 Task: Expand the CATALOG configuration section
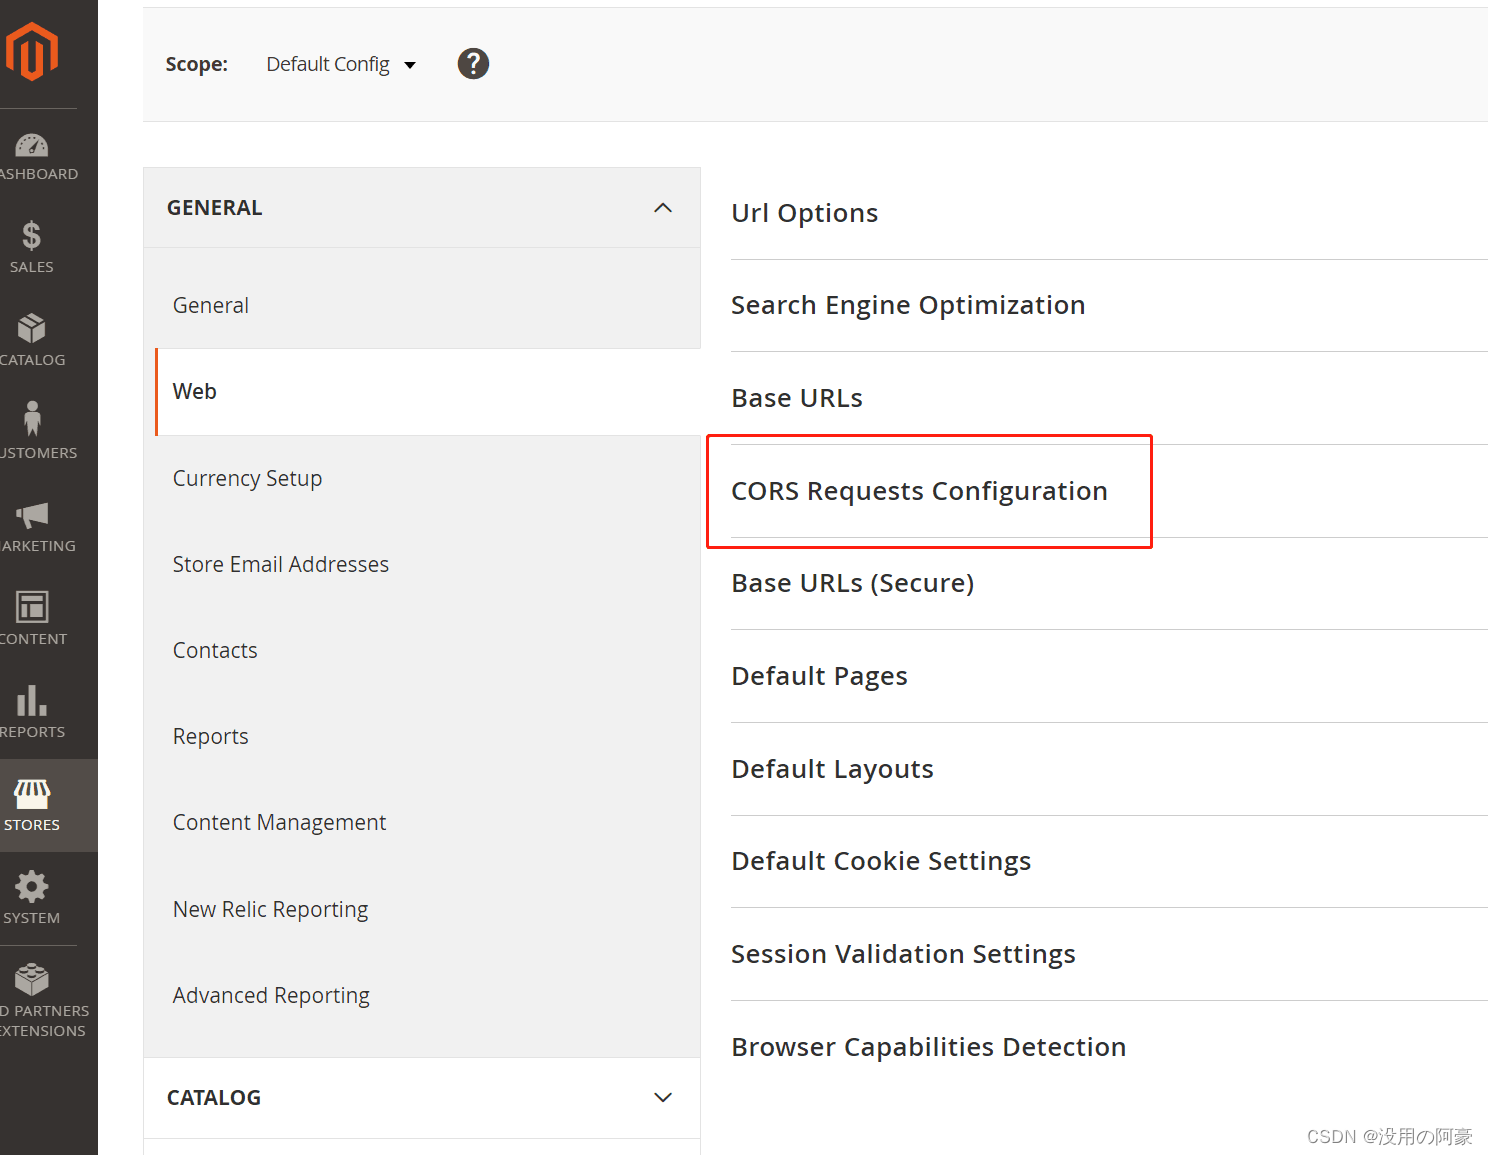pos(422,1098)
